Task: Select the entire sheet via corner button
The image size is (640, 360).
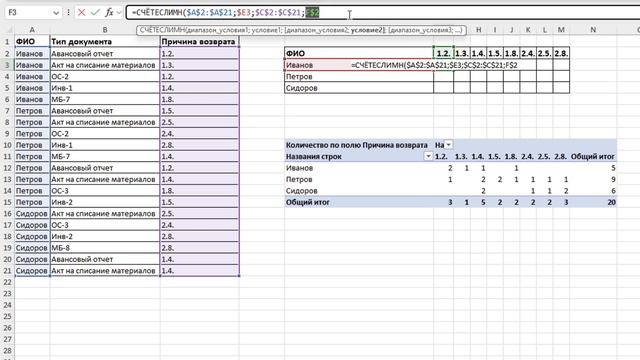Action: point(8,30)
